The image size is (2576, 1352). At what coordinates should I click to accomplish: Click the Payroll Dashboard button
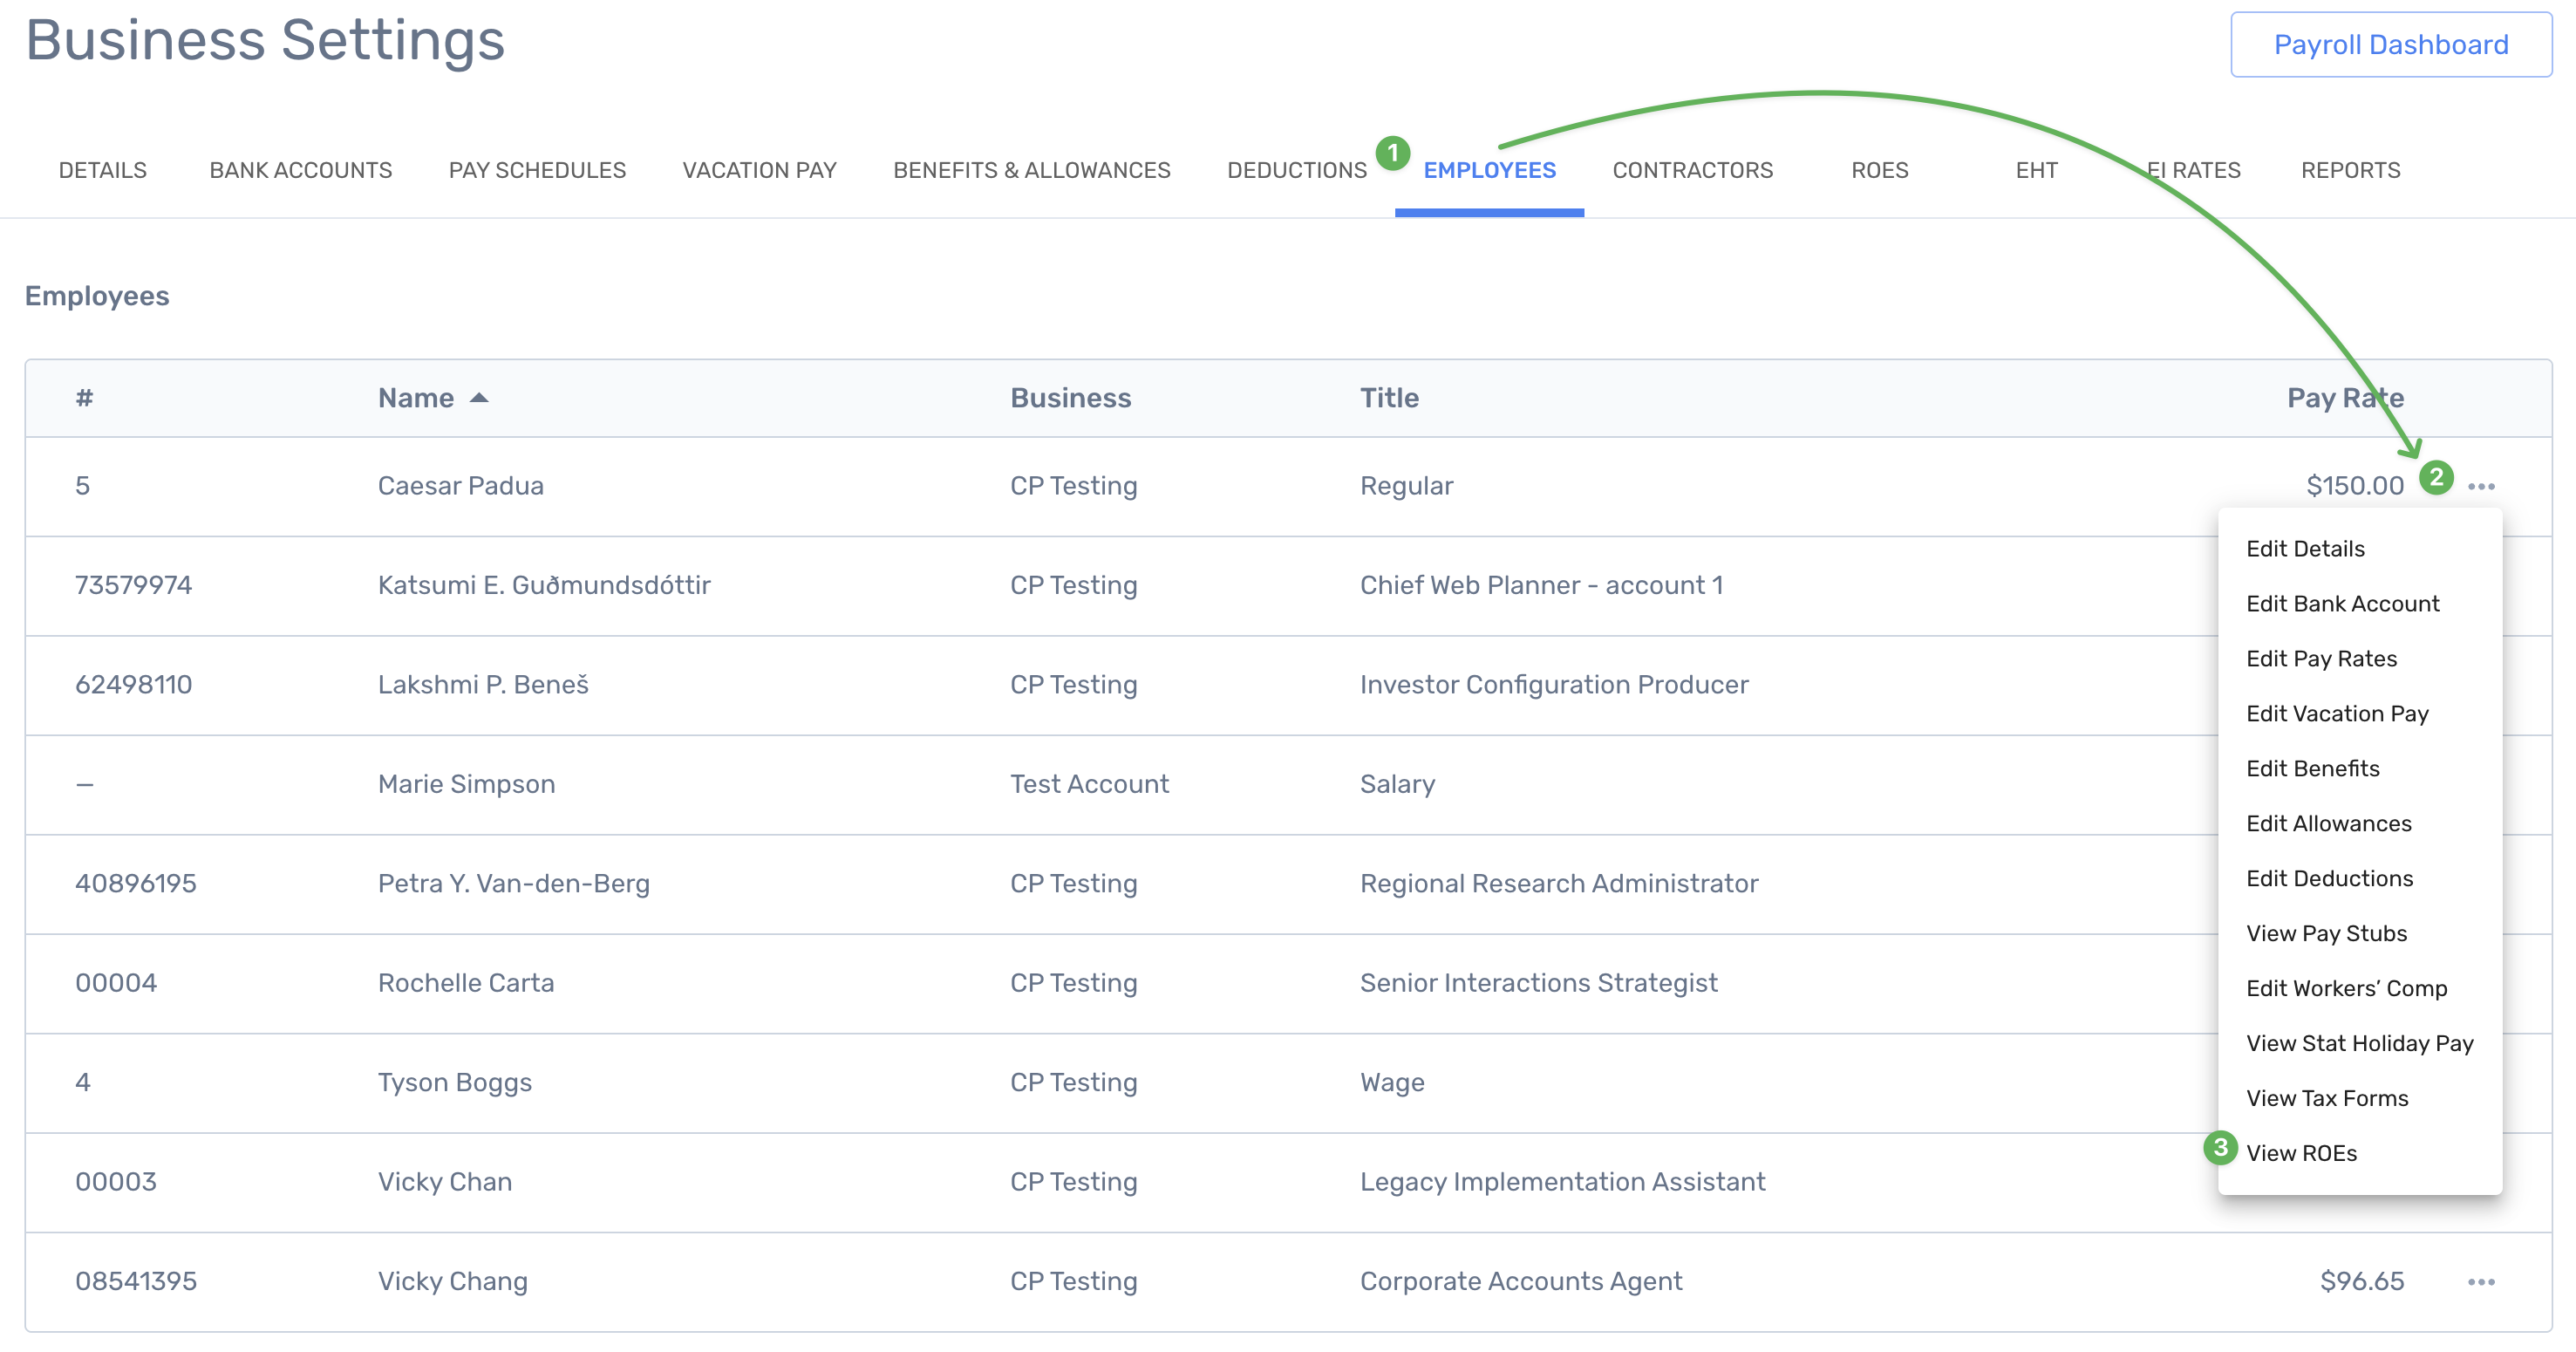[2390, 45]
